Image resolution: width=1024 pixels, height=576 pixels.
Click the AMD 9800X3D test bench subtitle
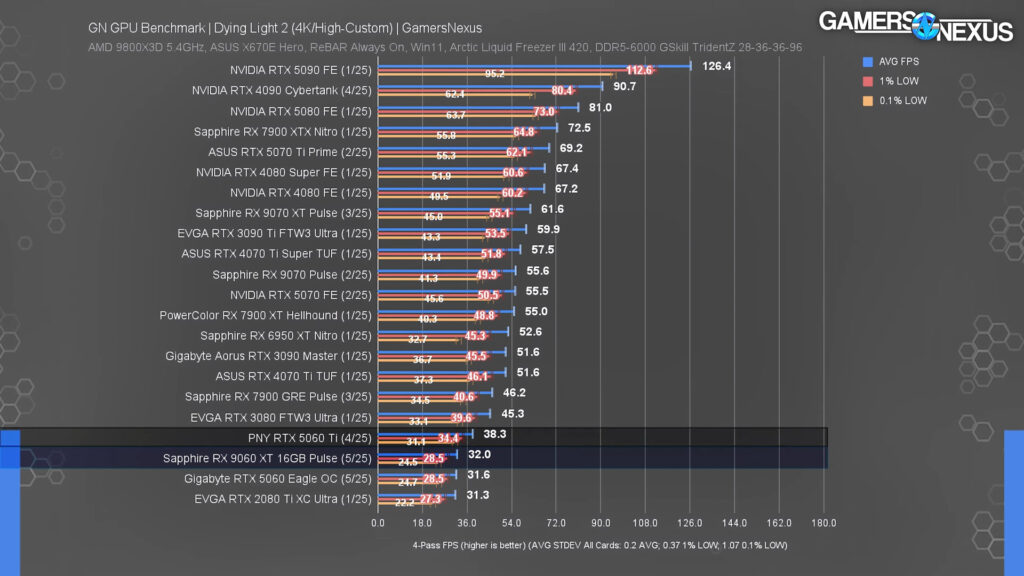pyautogui.click(x=445, y=47)
